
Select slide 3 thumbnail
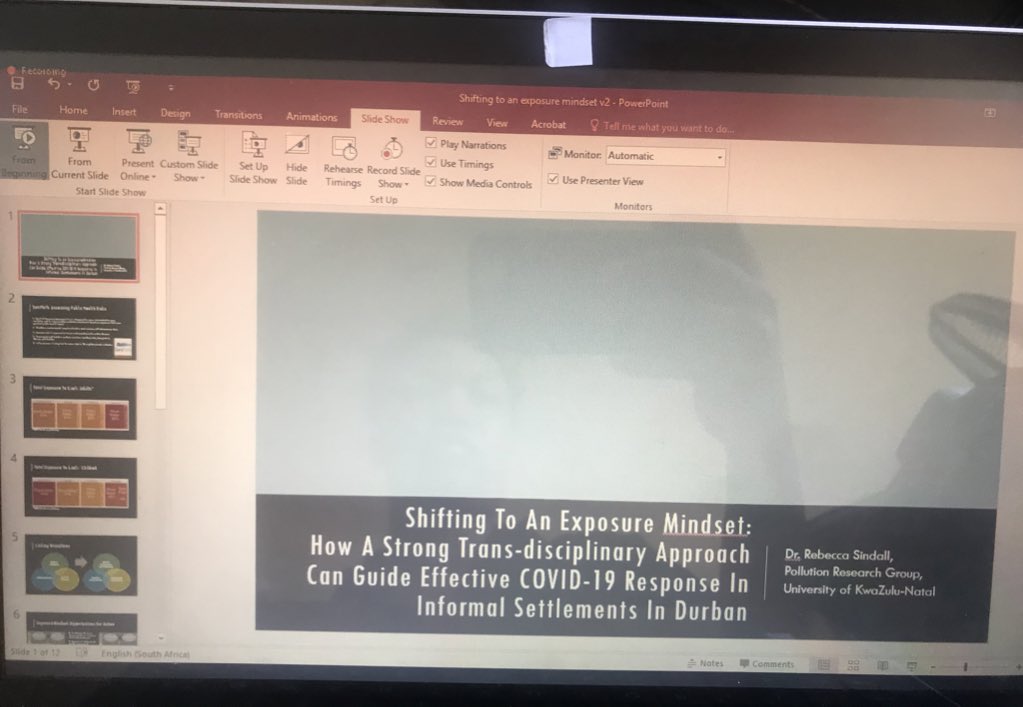(x=80, y=408)
